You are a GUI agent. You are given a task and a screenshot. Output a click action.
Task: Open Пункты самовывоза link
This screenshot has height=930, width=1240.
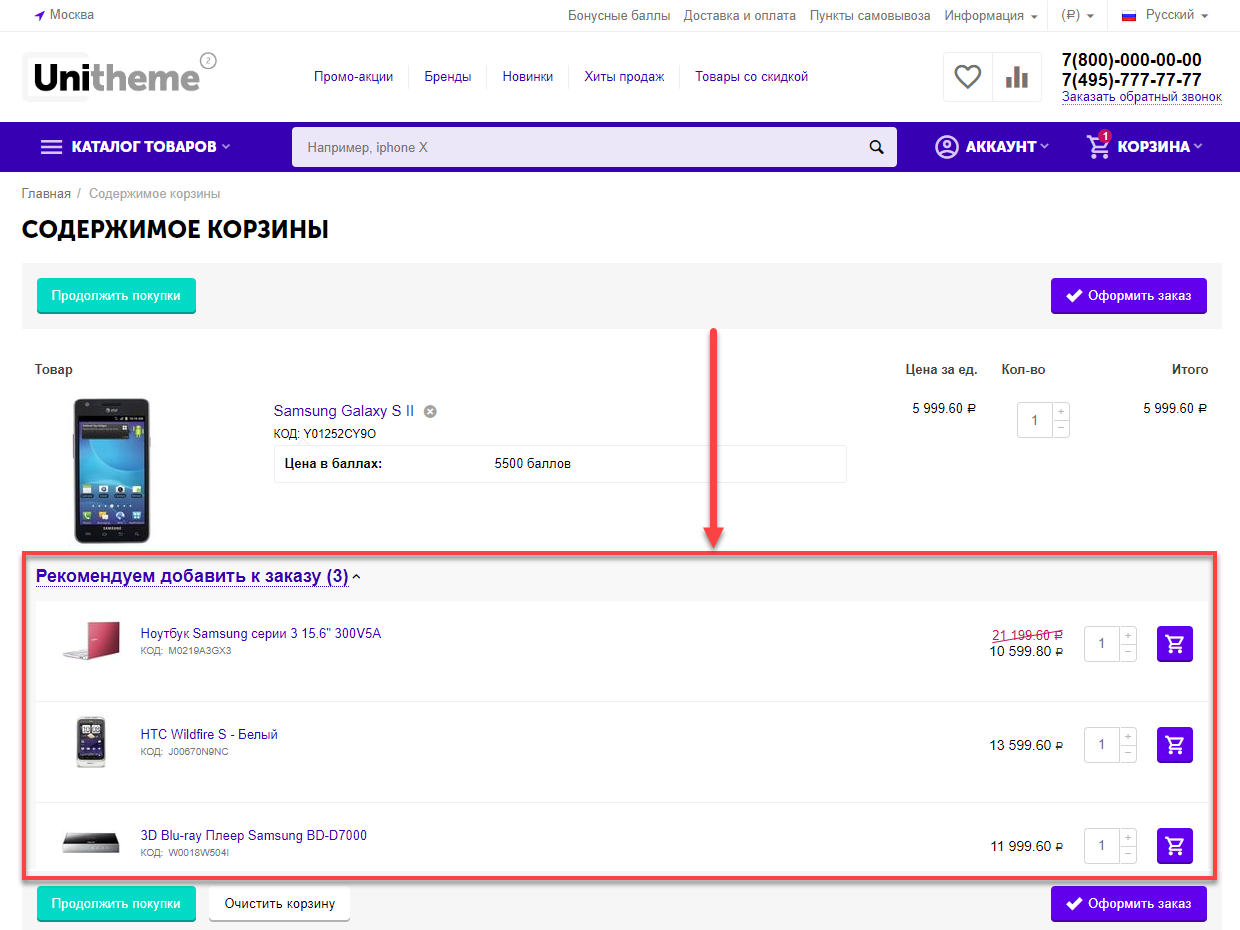(x=870, y=15)
